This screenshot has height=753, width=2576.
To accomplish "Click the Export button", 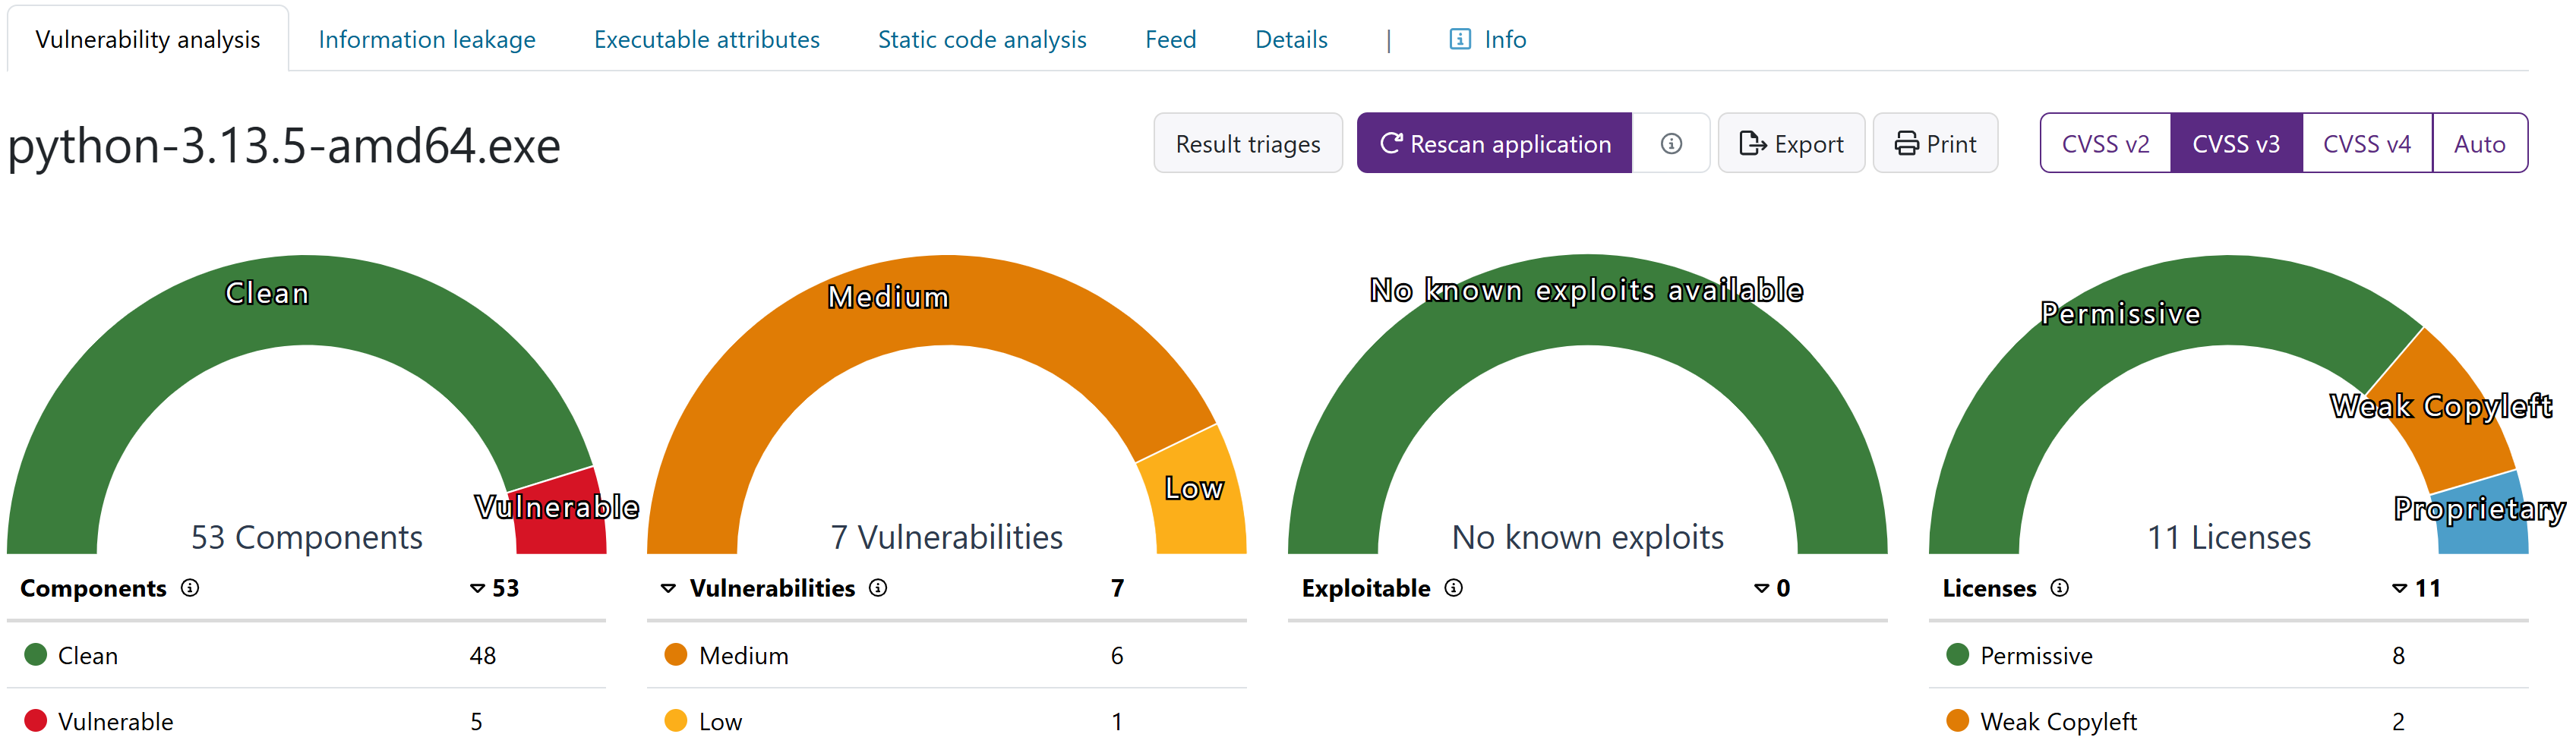I will pos(1790,144).
